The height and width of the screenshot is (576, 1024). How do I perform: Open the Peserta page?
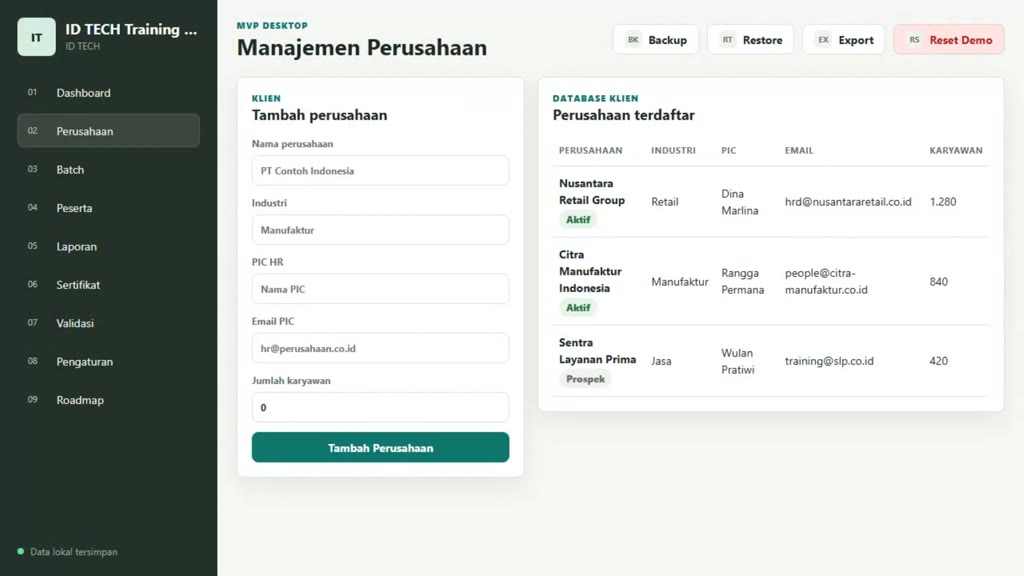[x=108, y=208]
